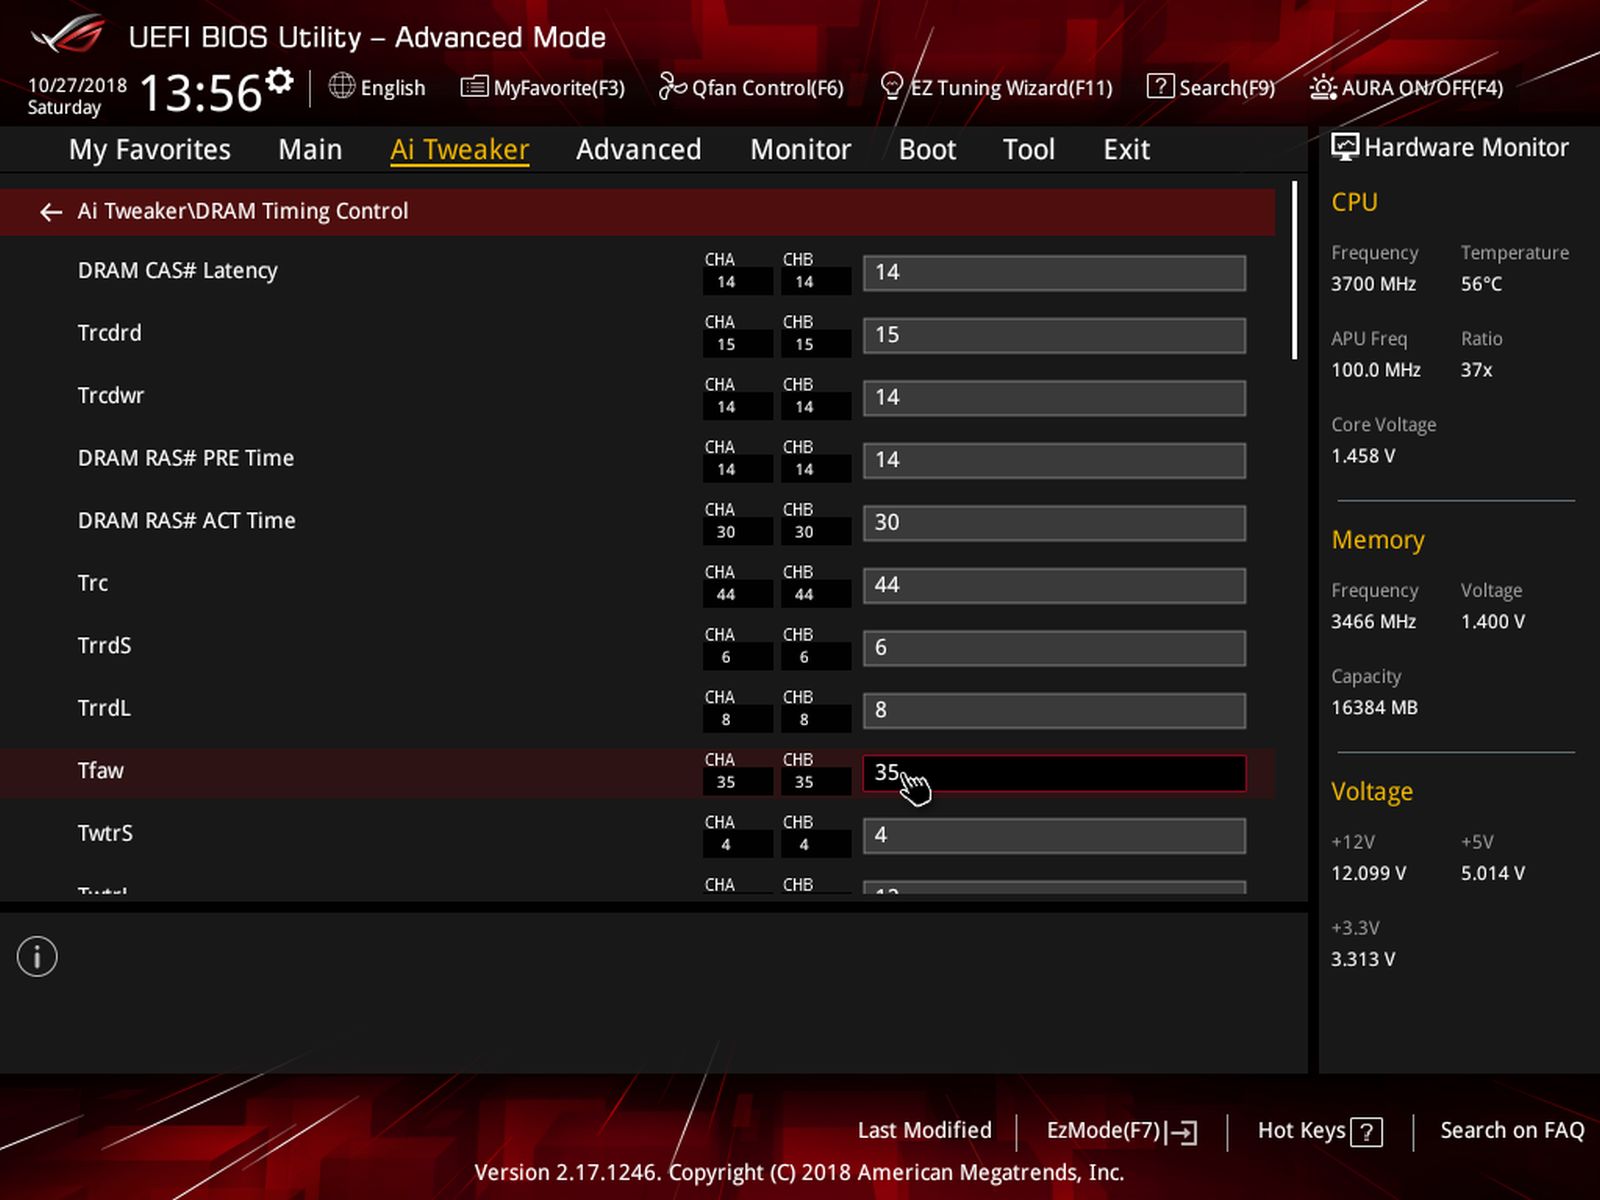Click the Capacity 16384 MB value
The image size is (1600, 1200).
[x=1374, y=708]
